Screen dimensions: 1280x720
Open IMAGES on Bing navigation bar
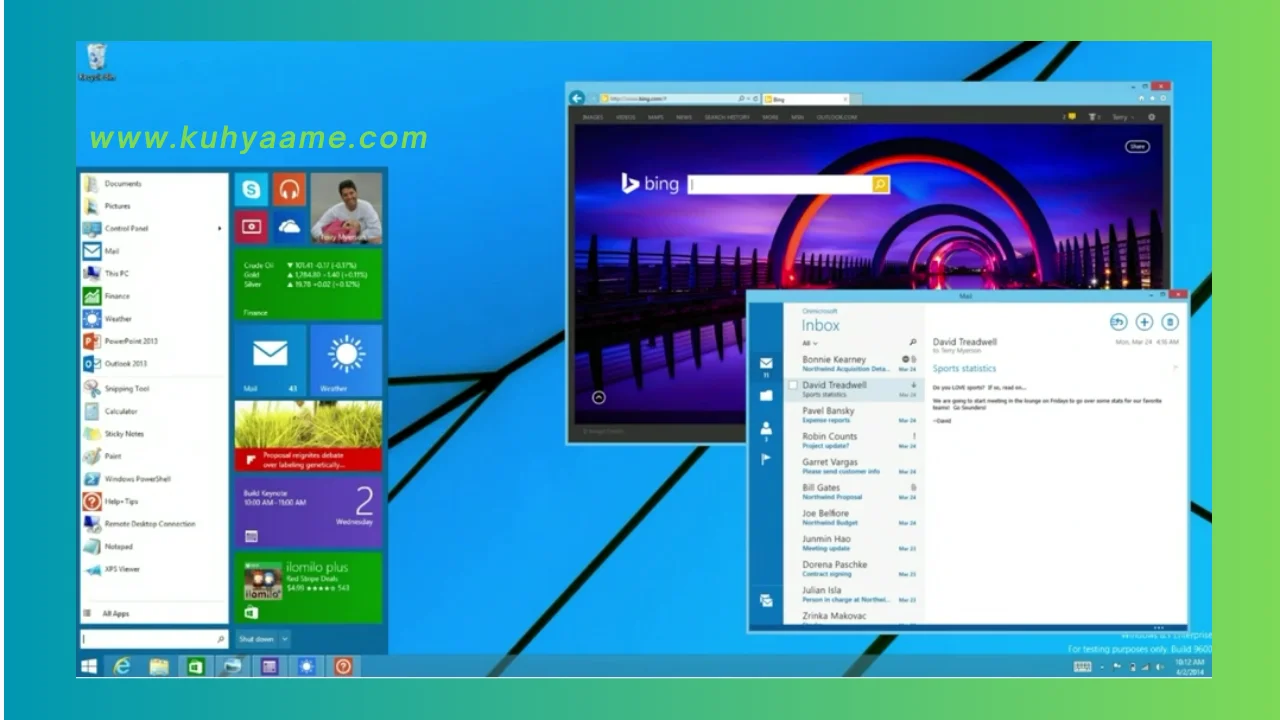(x=593, y=117)
